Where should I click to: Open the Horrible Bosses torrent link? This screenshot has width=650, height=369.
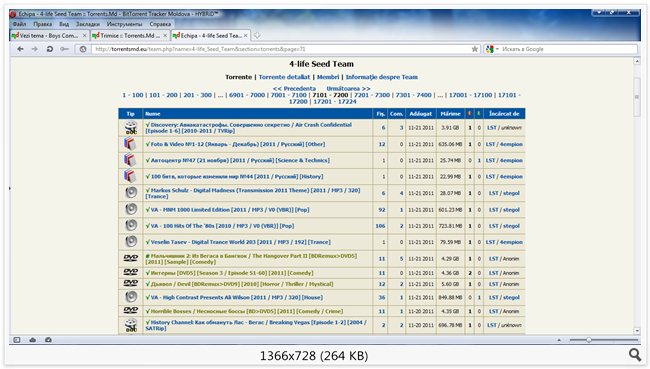(x=246, y=311)
